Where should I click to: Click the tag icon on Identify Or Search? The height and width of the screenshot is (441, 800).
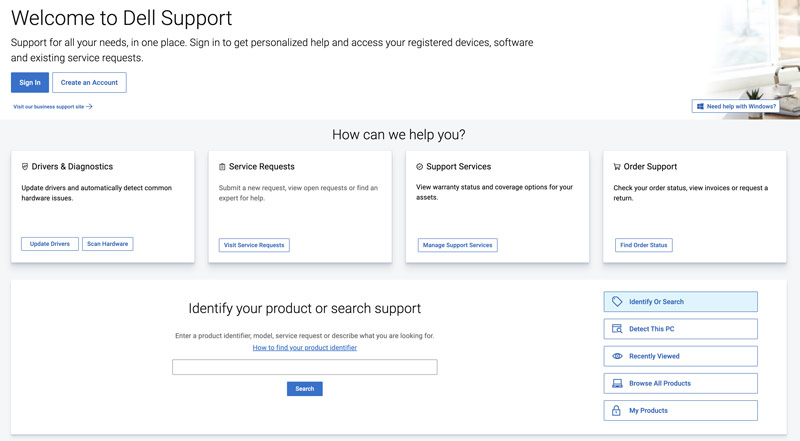617,302
